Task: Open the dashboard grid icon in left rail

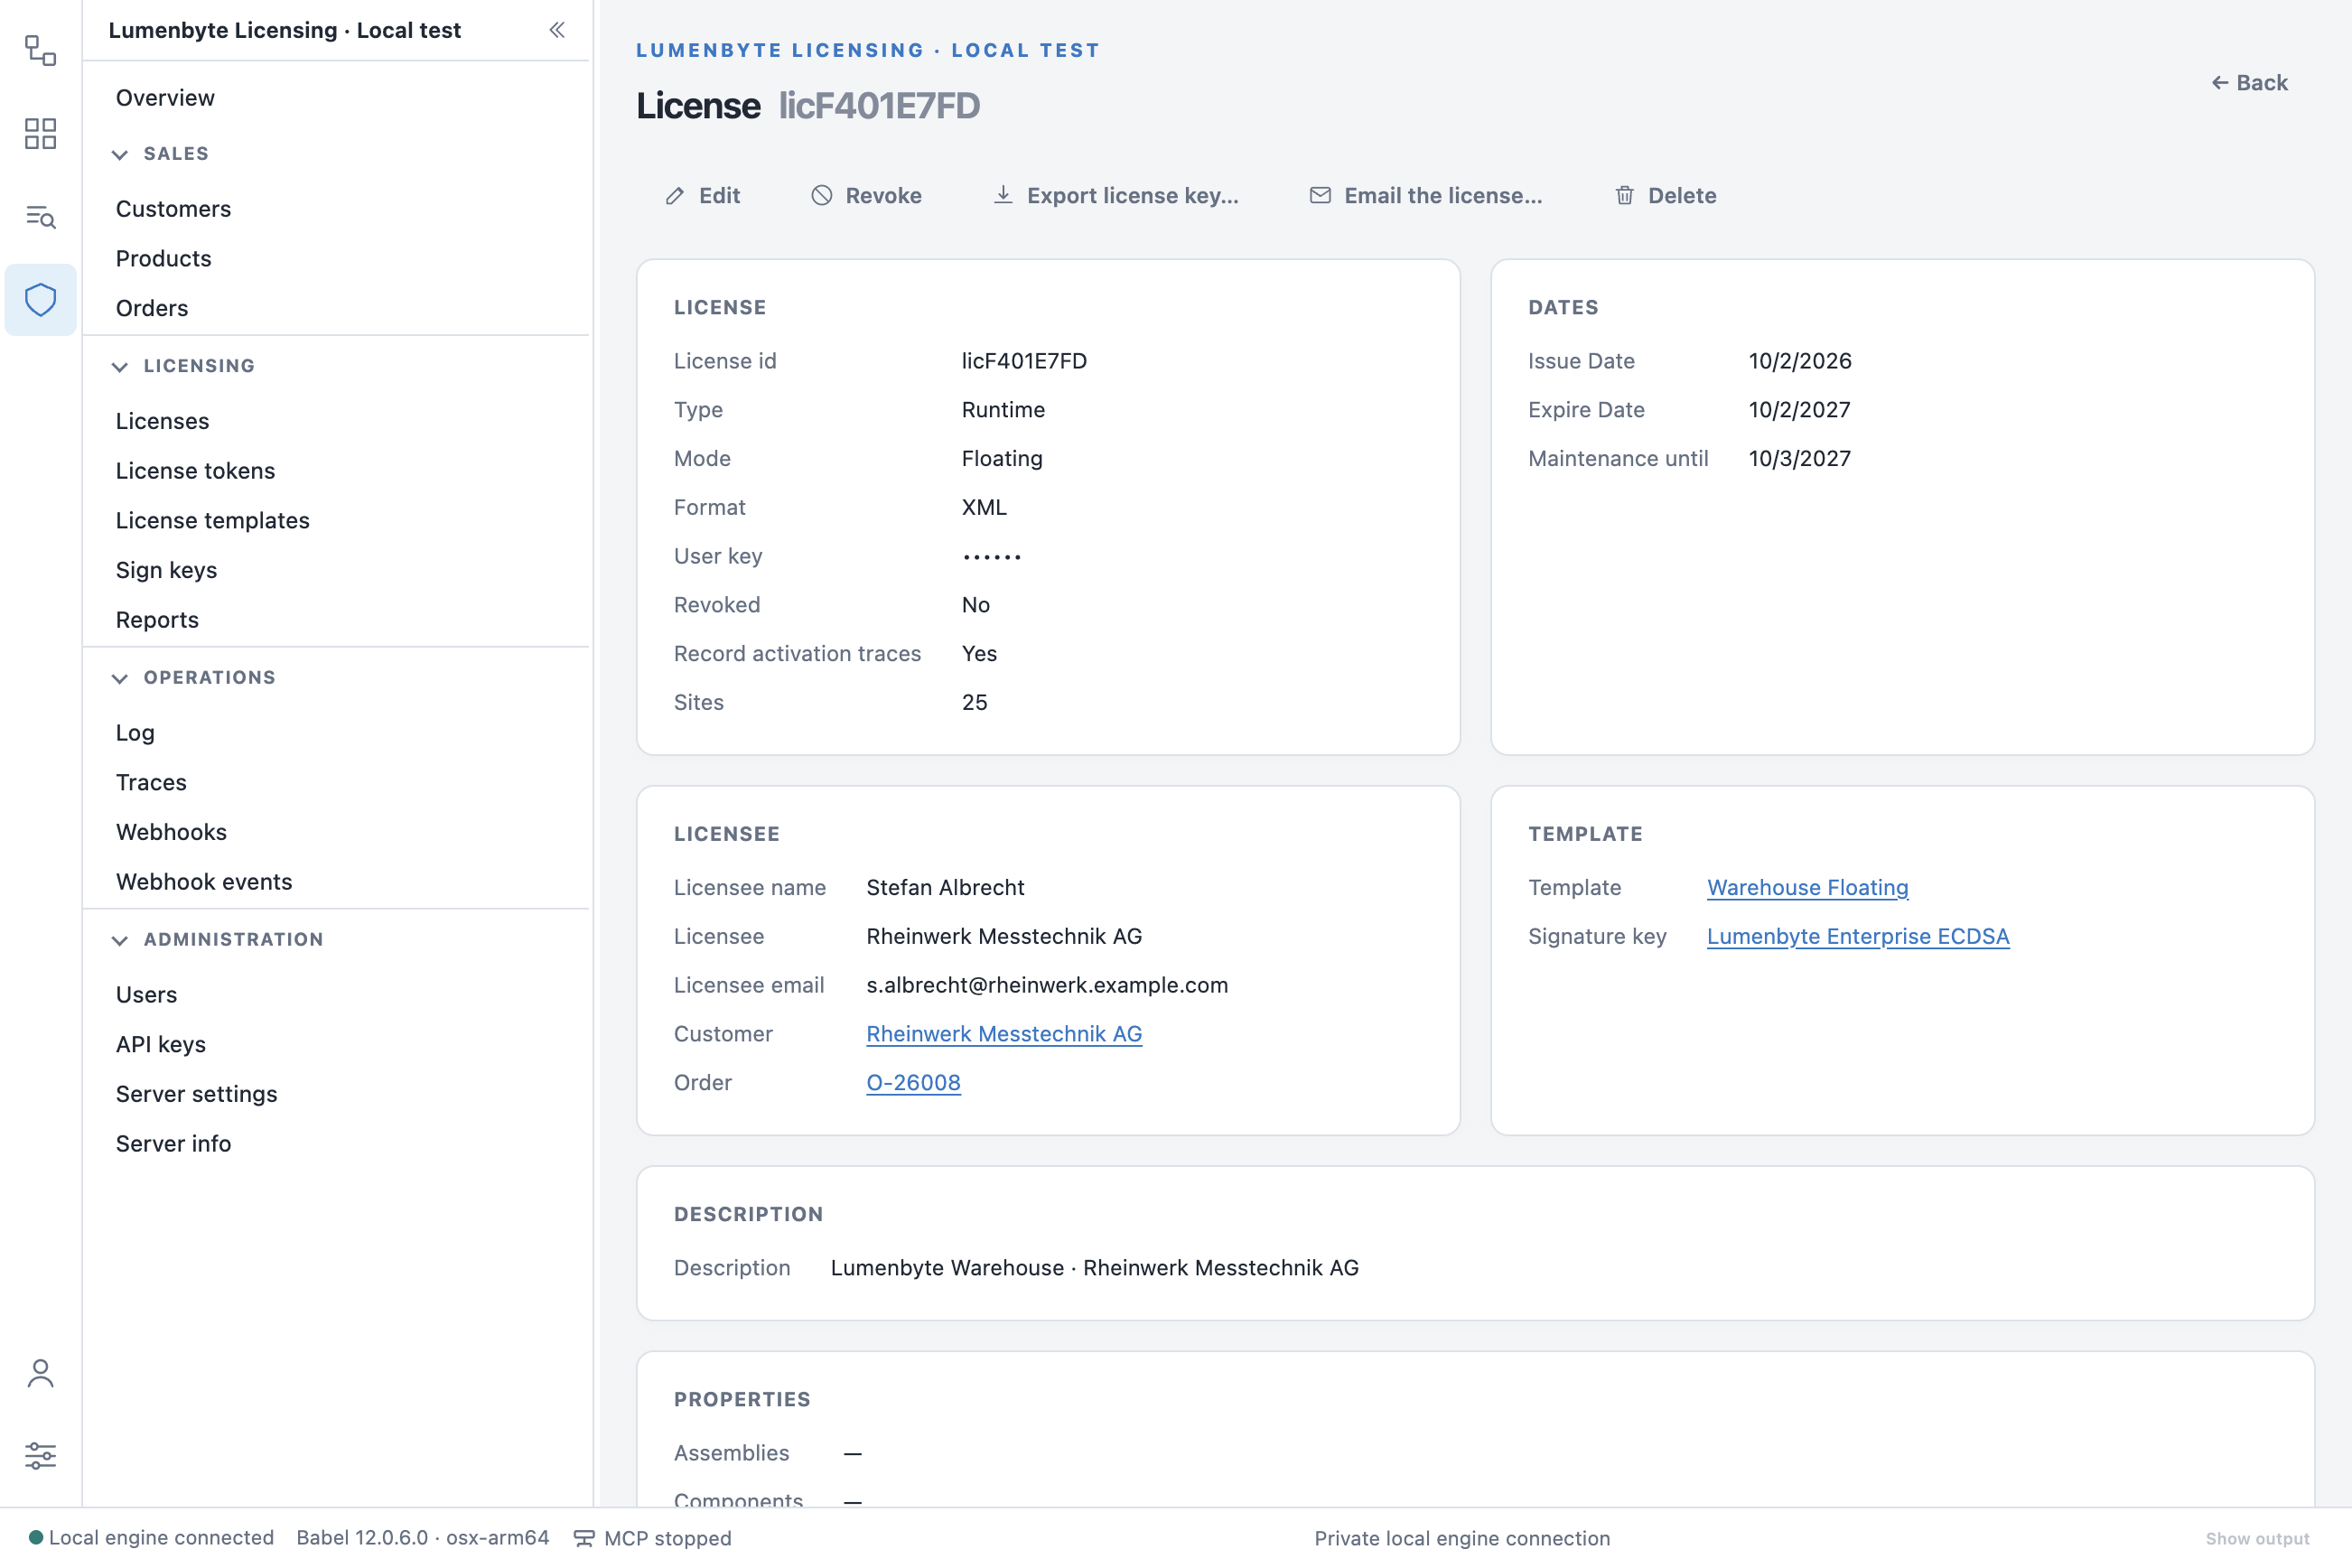Action: click(x=40, y=133)
